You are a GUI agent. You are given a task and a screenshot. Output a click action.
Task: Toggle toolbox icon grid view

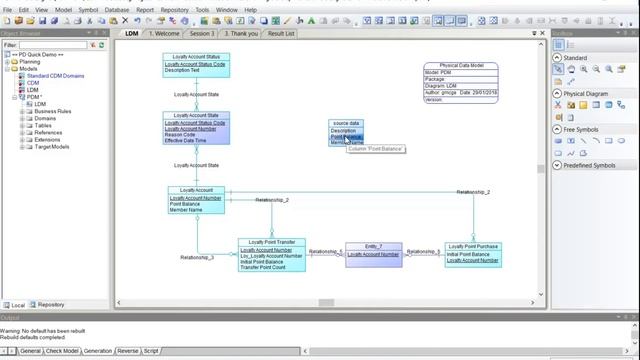pyautogui.click(x=559, y=45)
